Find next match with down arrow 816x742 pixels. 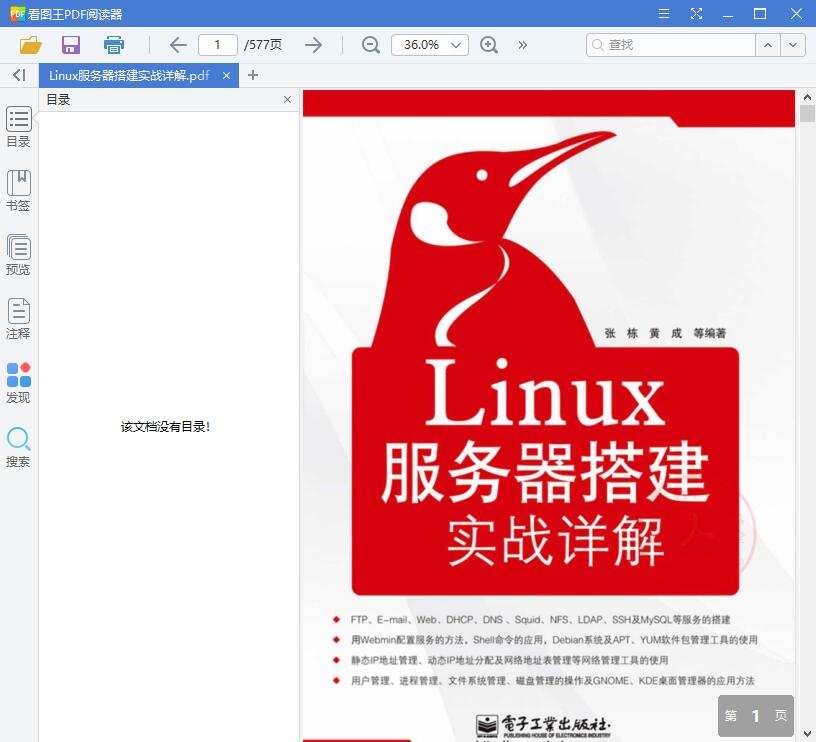(793, 45)
